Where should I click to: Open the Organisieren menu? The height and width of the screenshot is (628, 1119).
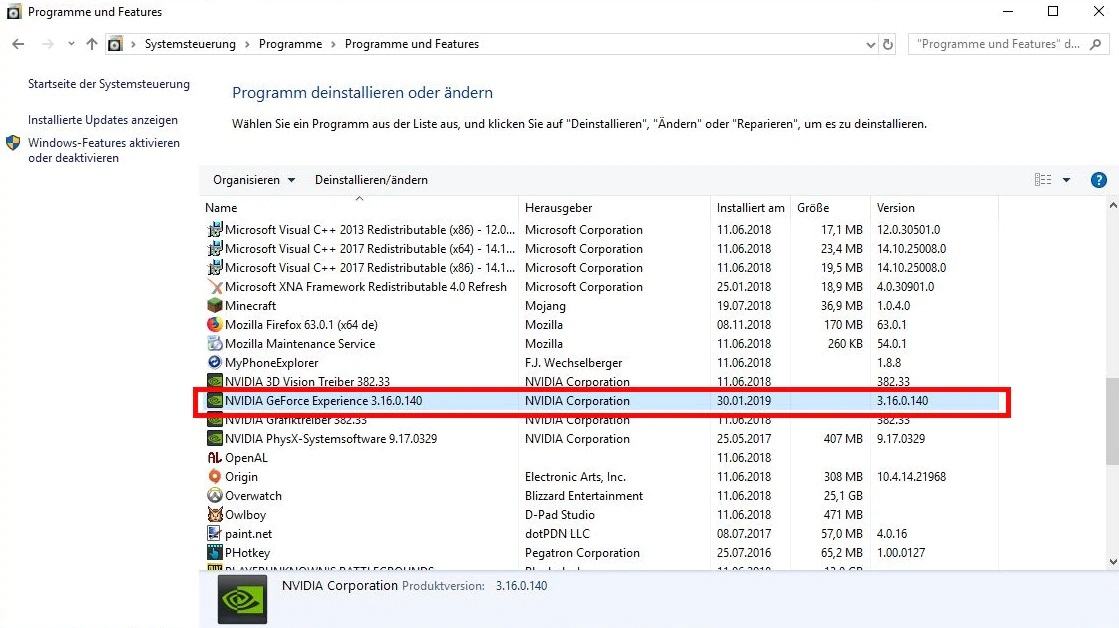[253, 180]
